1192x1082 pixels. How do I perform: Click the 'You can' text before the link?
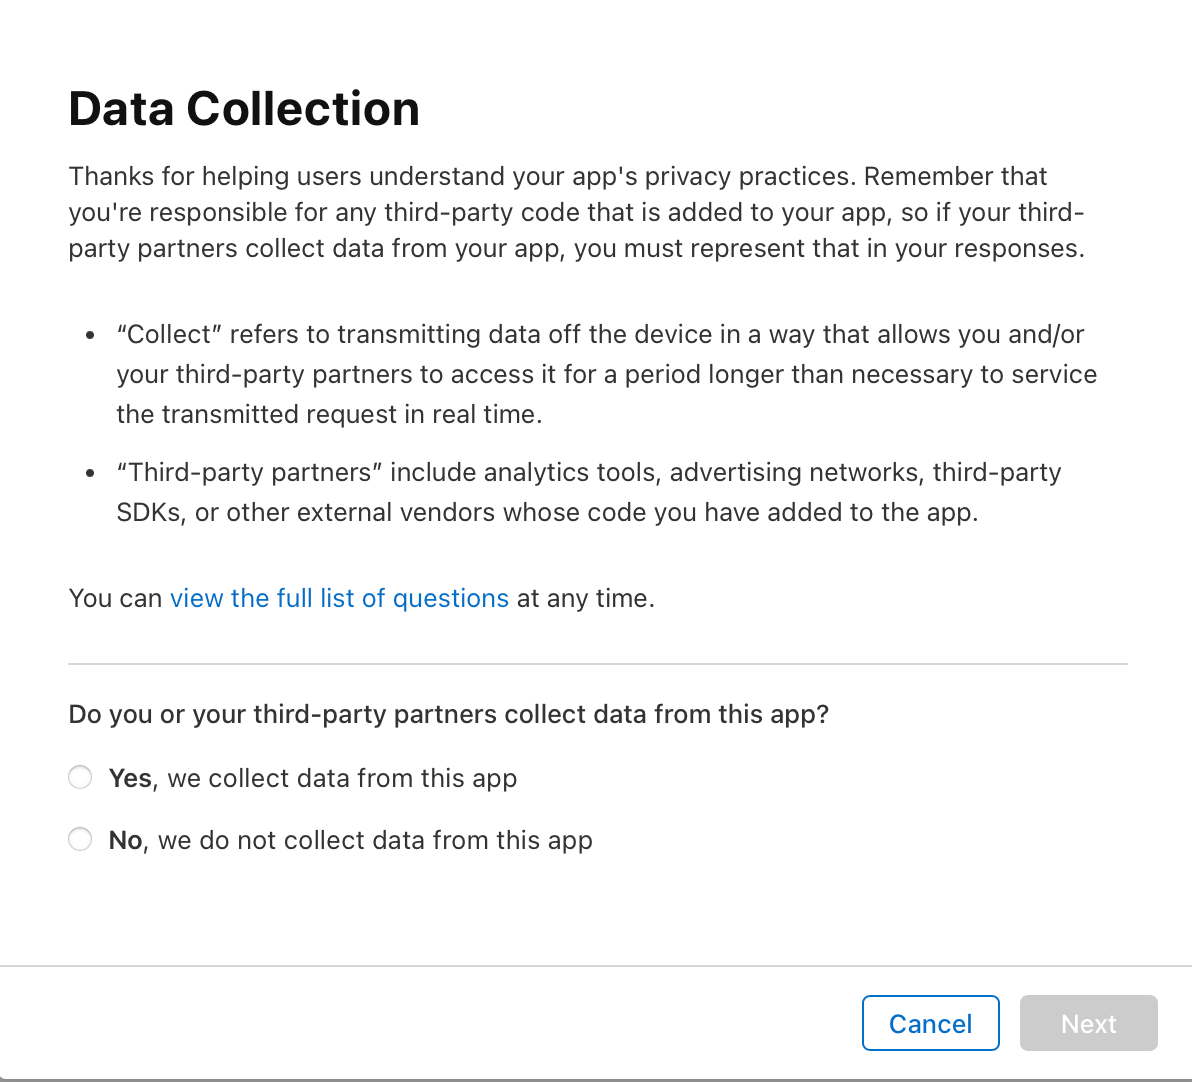coord(115,598)
